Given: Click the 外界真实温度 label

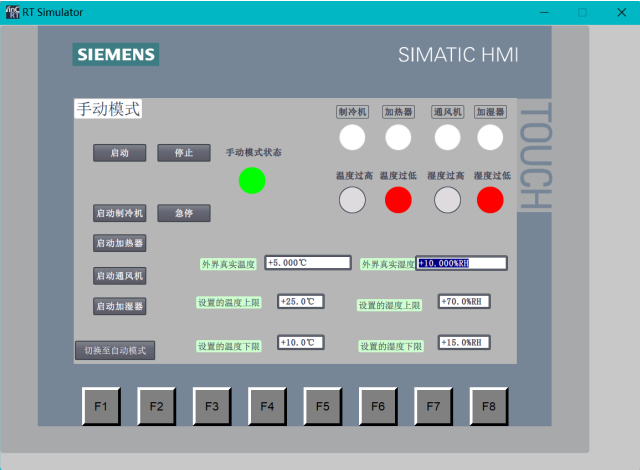Looking at the screenshot, I should pos(228,264).
